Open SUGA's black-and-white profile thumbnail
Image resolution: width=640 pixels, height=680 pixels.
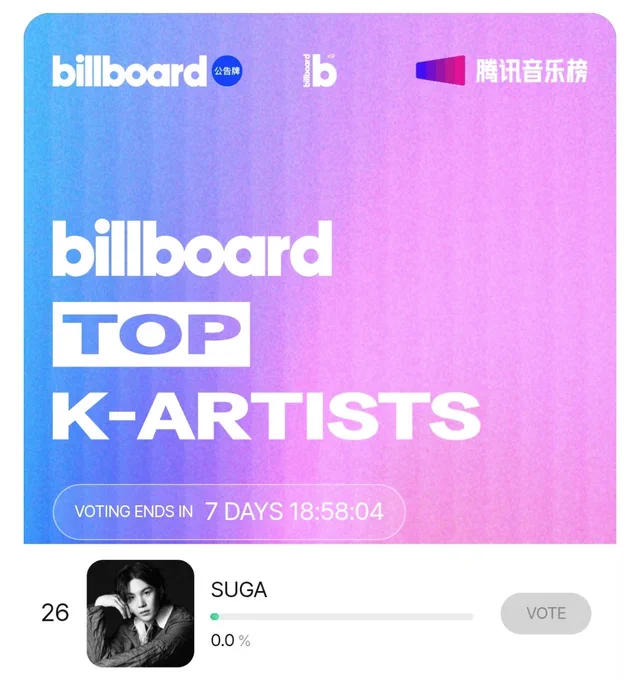[x=140, y=613]
